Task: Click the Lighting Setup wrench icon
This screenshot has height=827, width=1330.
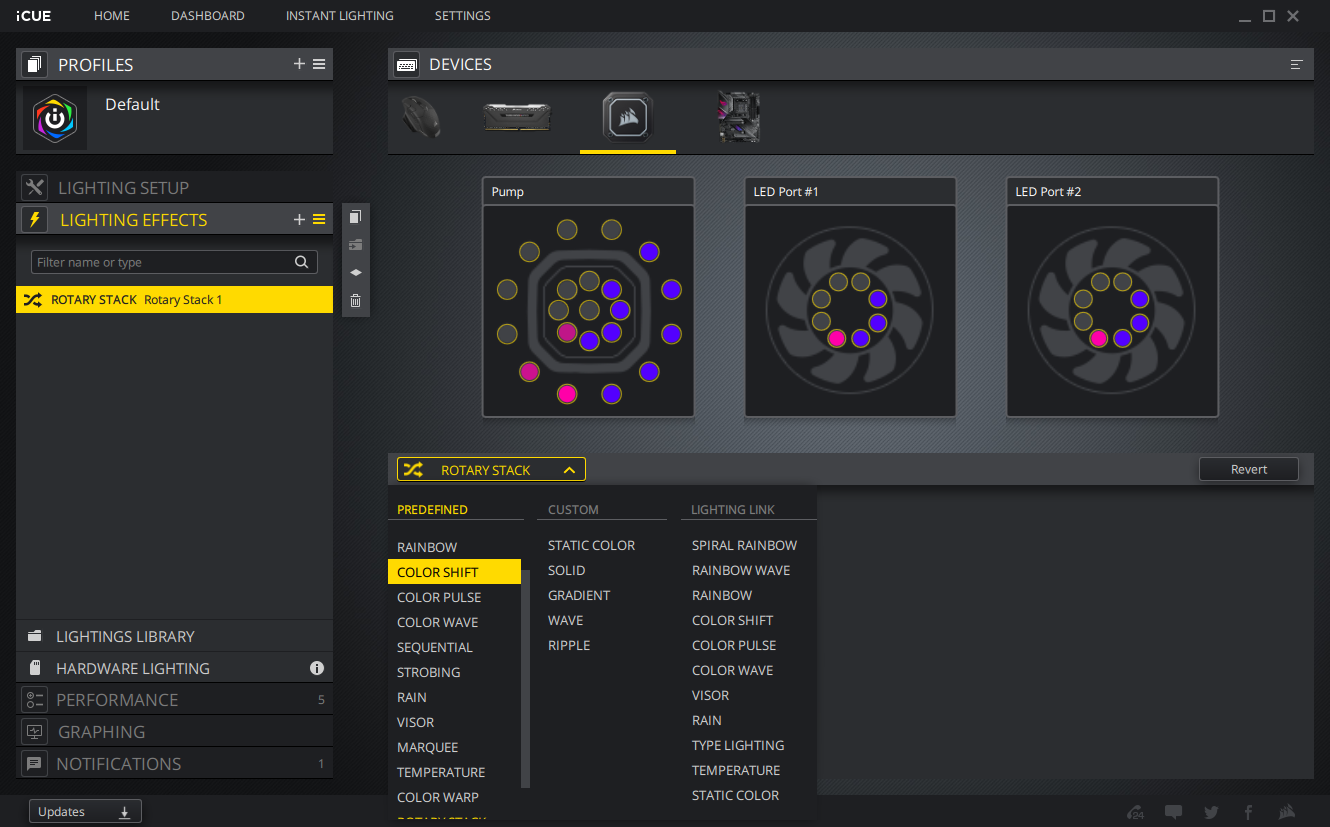Action: [35, 187]
